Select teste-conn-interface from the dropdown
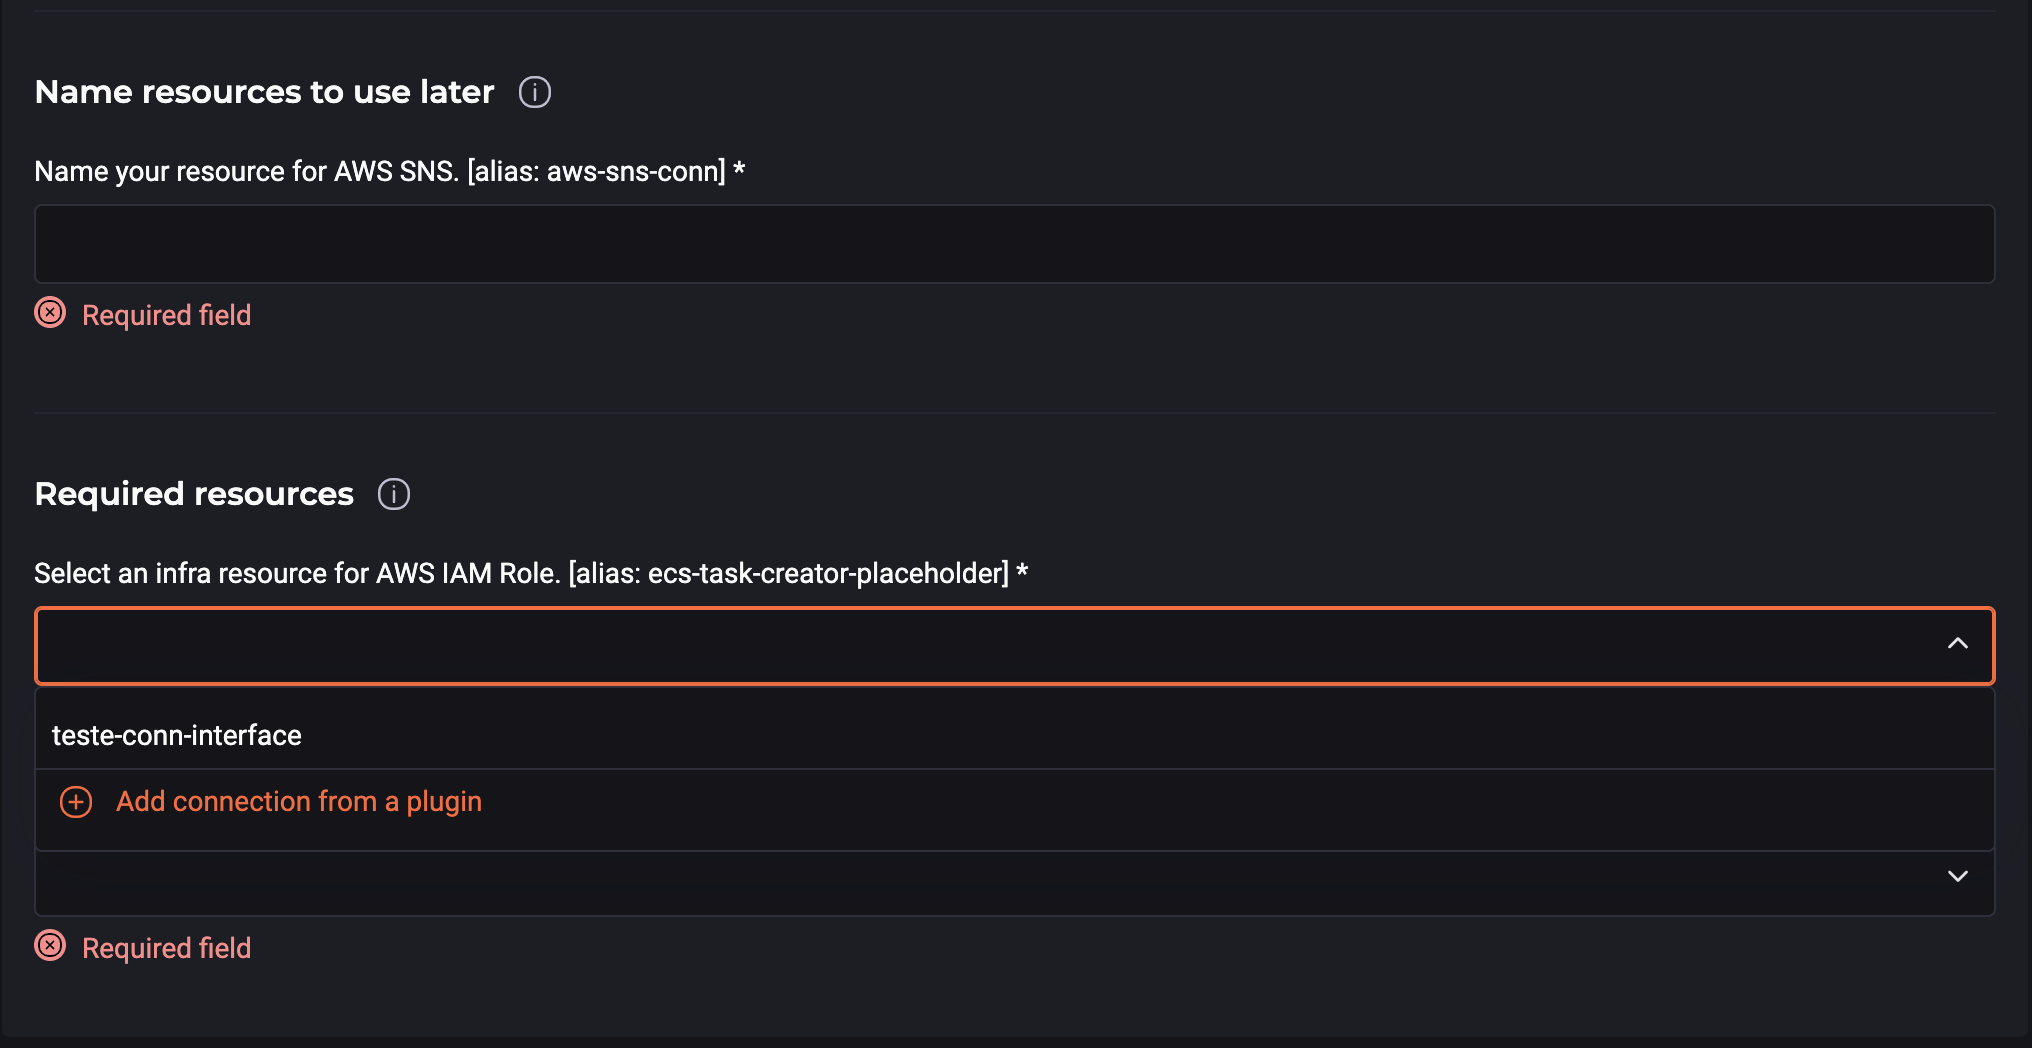 [177, 735]
